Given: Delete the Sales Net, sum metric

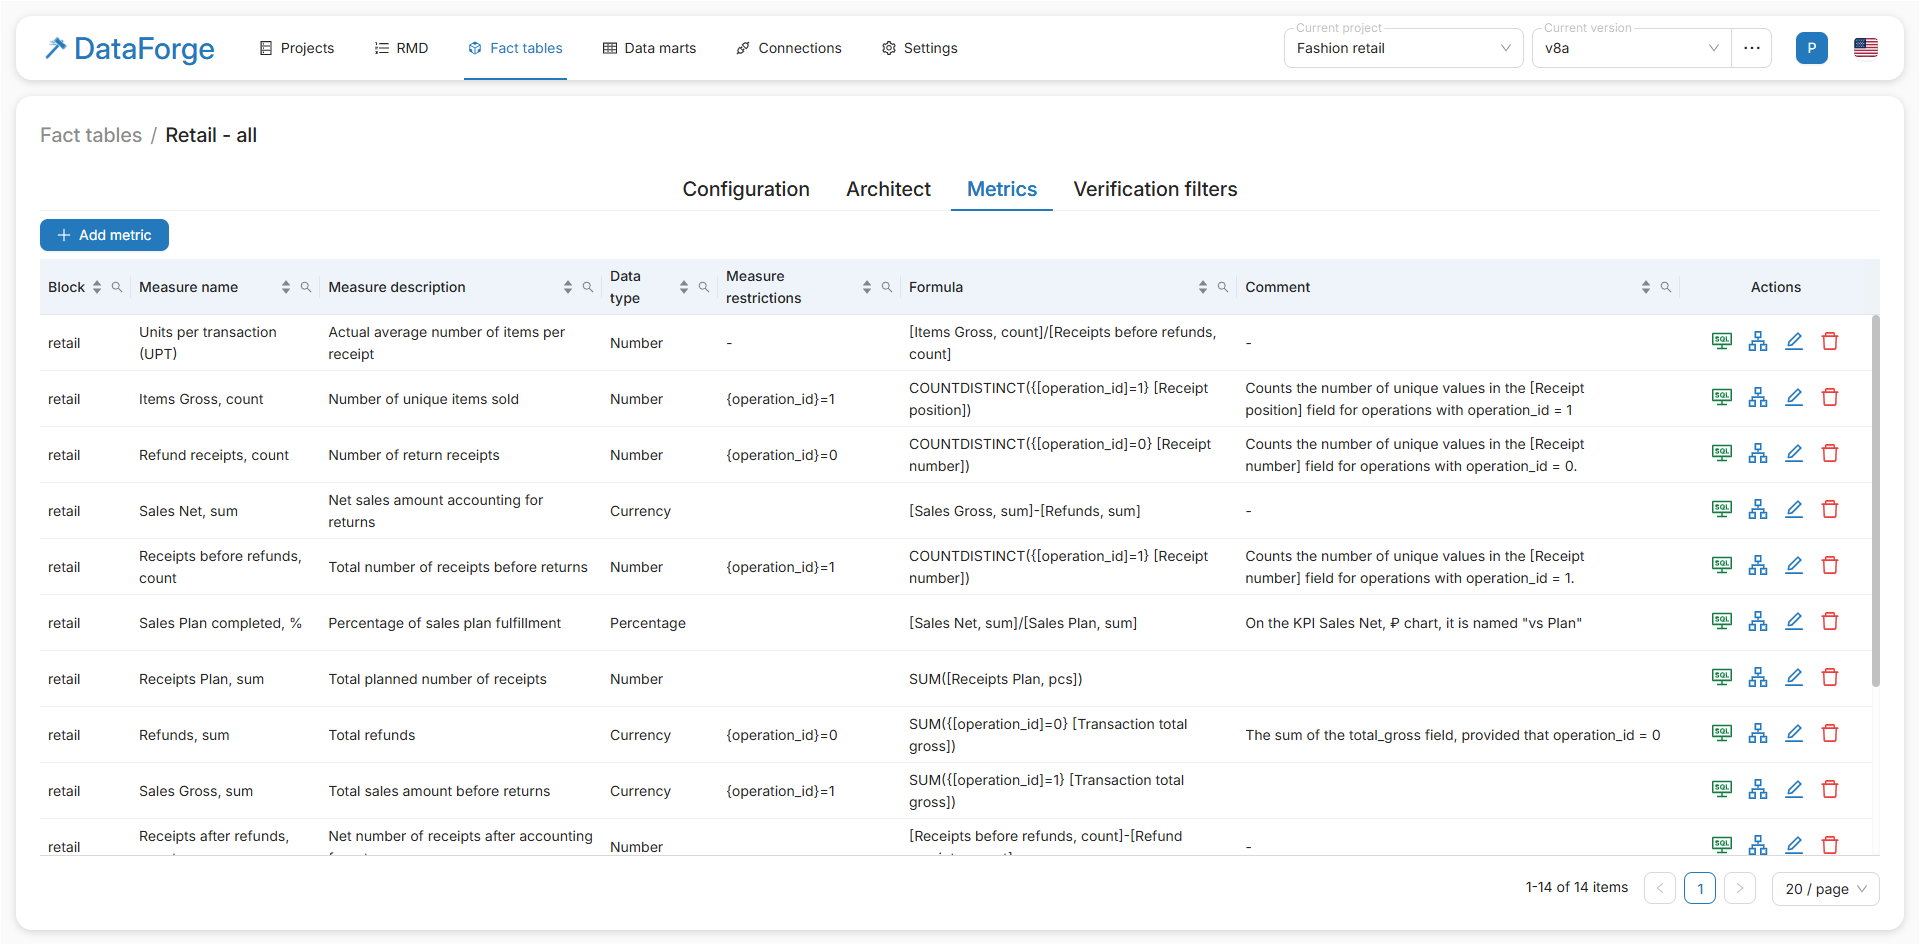Looking at the screenshot, I should (x=1830, y=510).
